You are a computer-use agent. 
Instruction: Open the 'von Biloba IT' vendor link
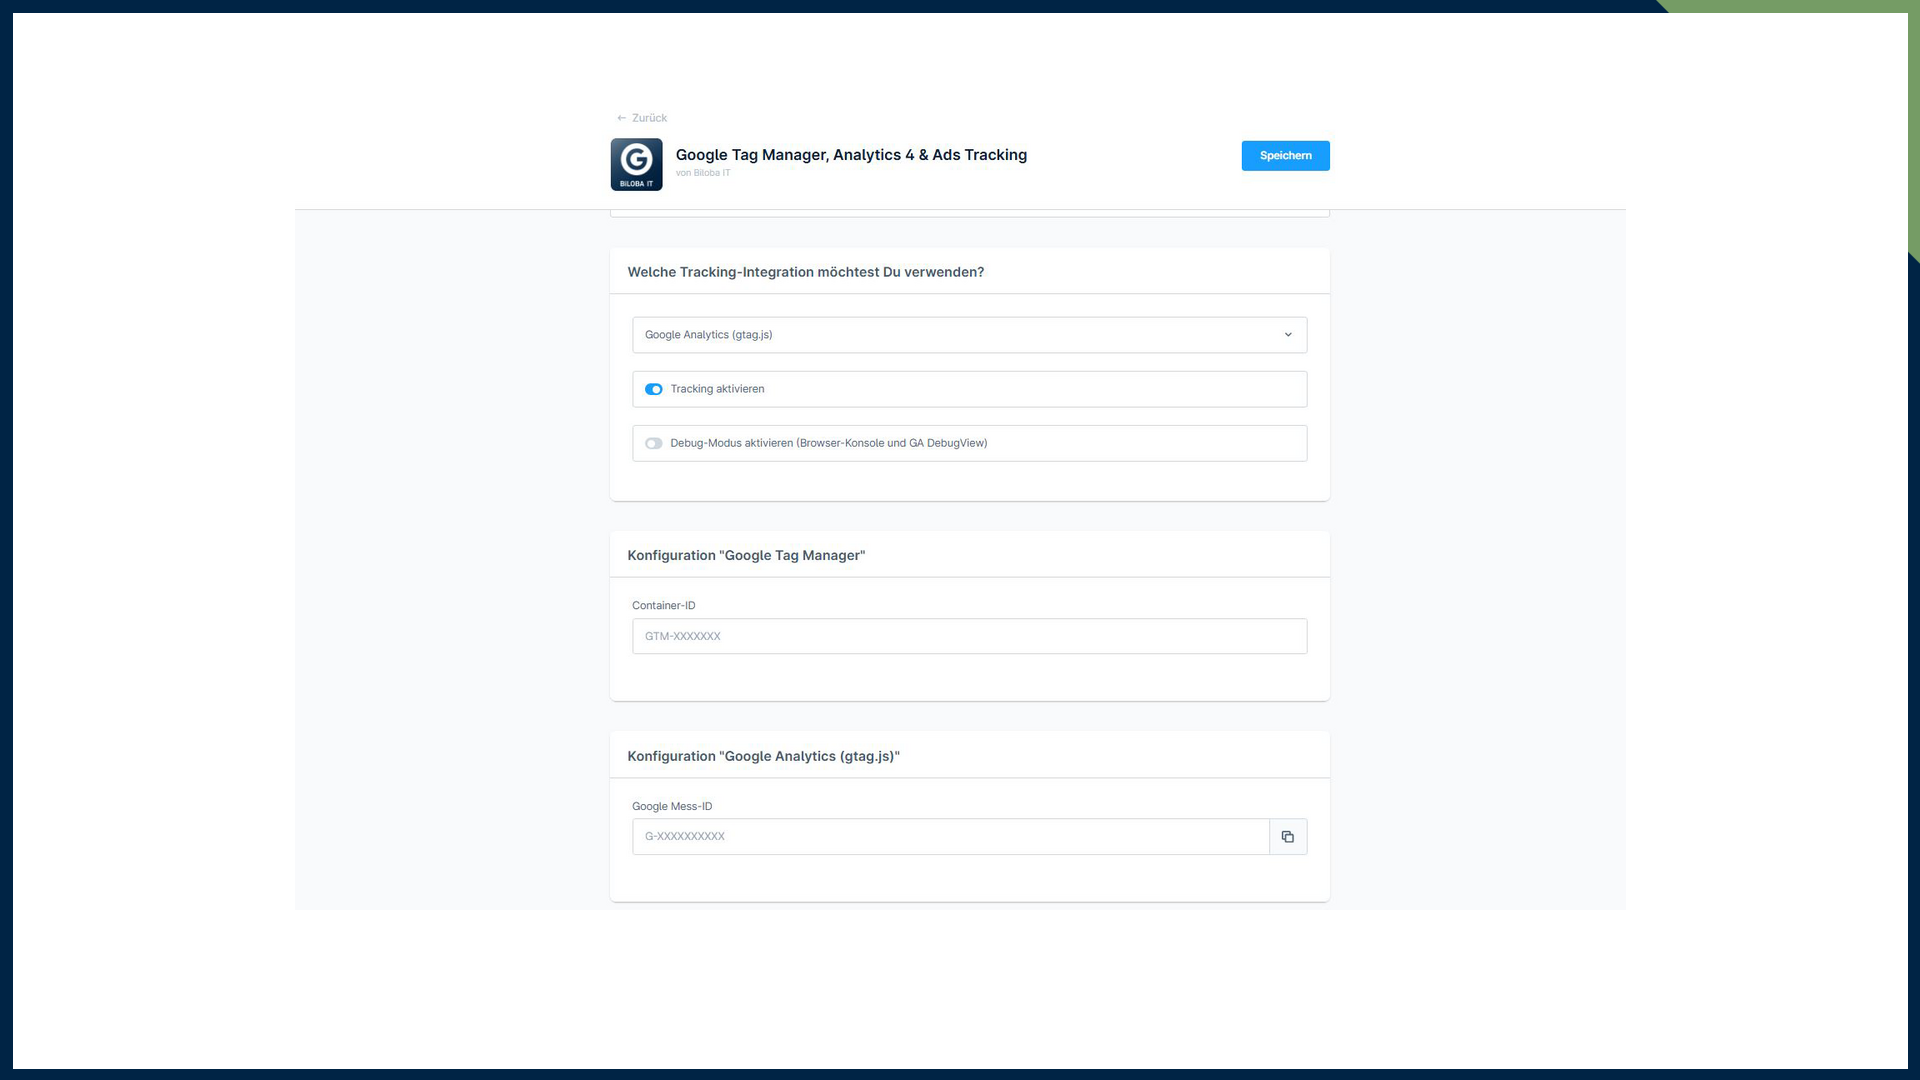click(703, 173)
